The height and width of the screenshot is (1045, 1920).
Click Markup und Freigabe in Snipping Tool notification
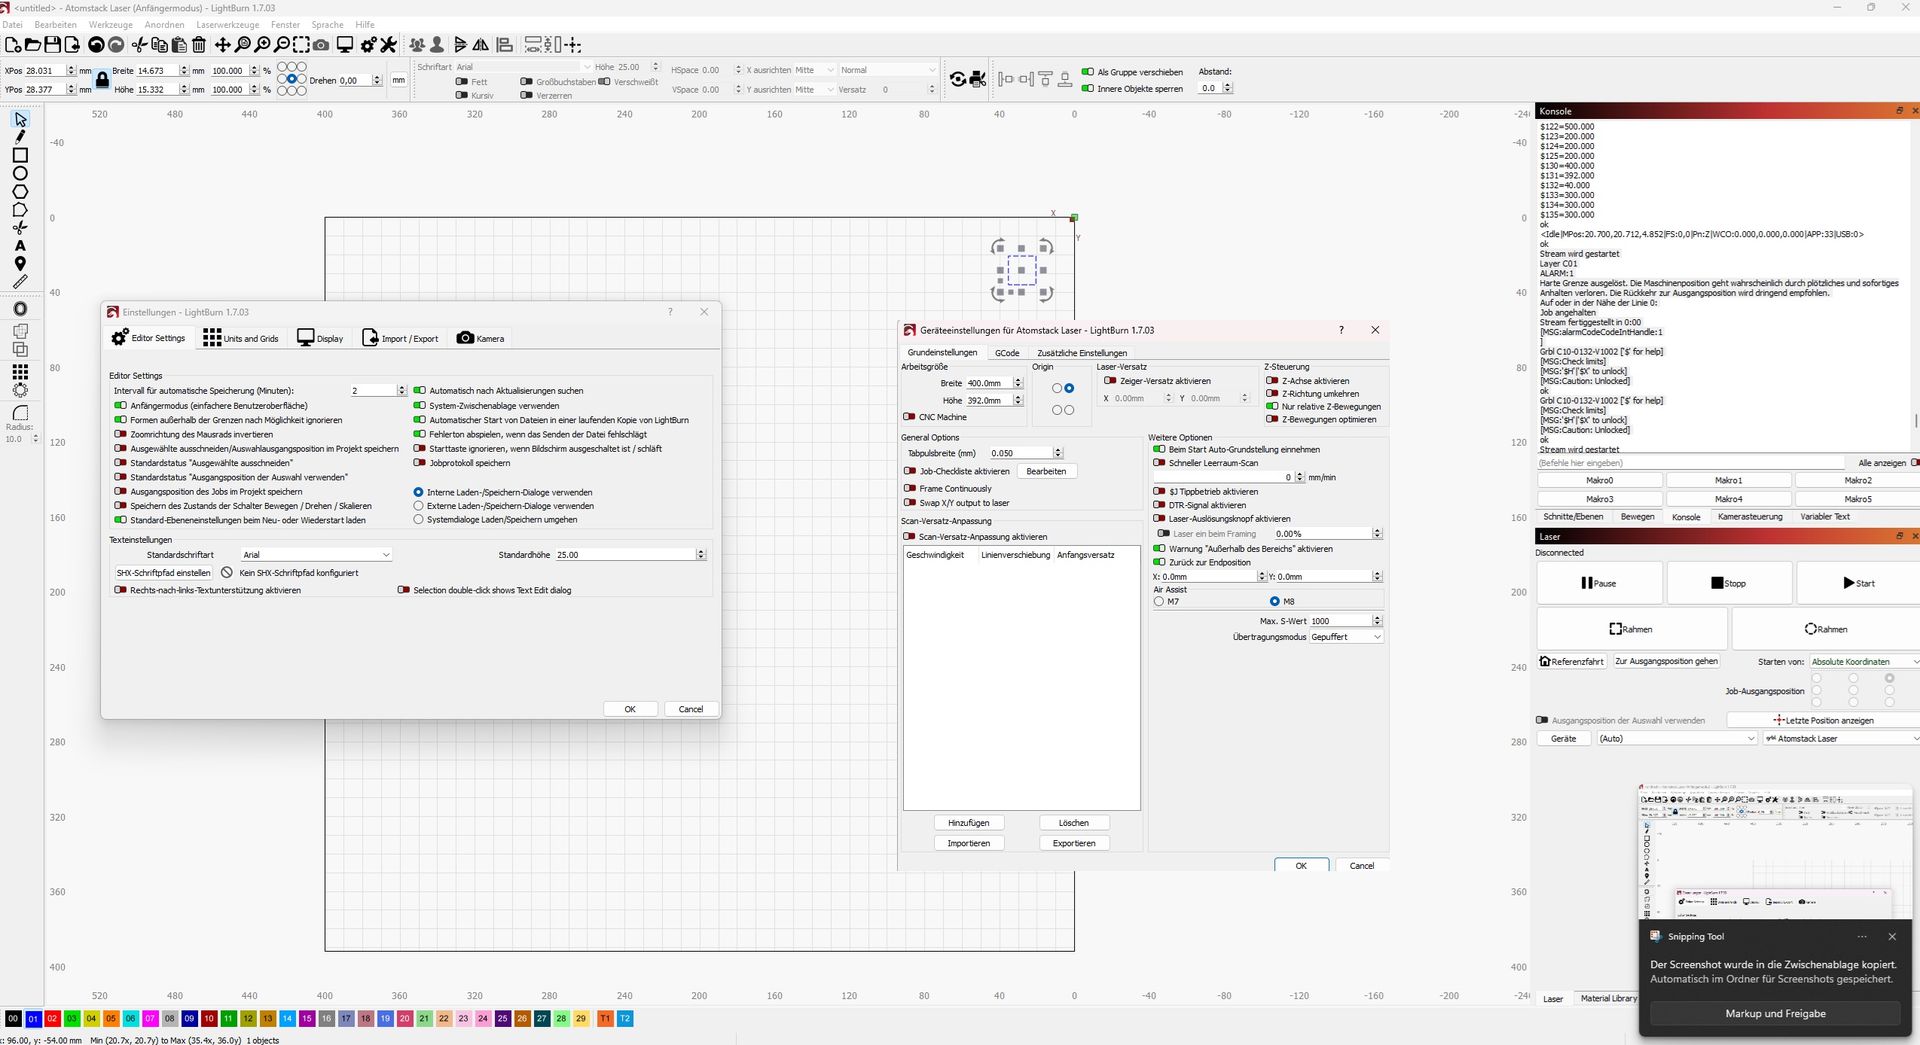(1775, 1013)
